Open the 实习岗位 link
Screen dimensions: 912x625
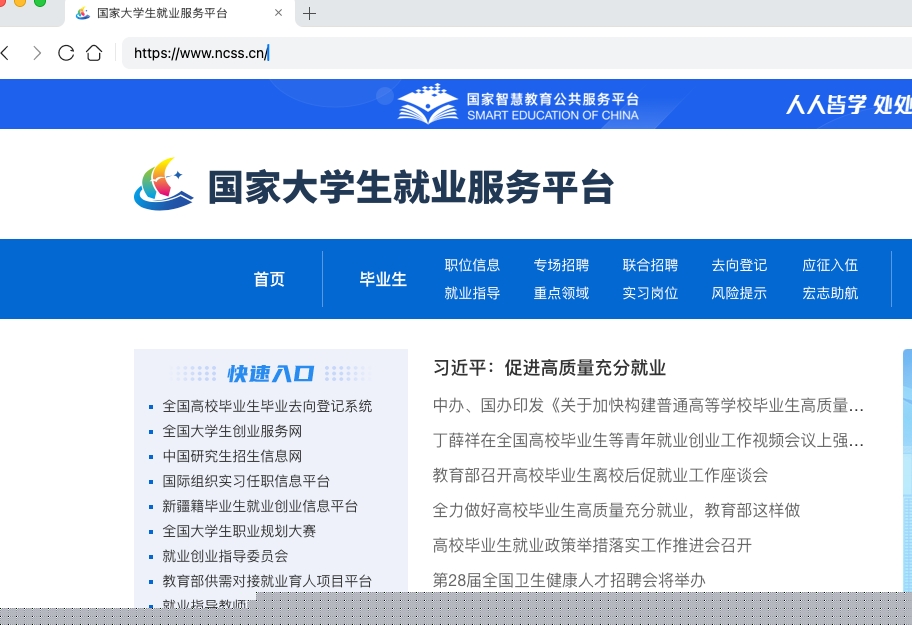(650, 293)
